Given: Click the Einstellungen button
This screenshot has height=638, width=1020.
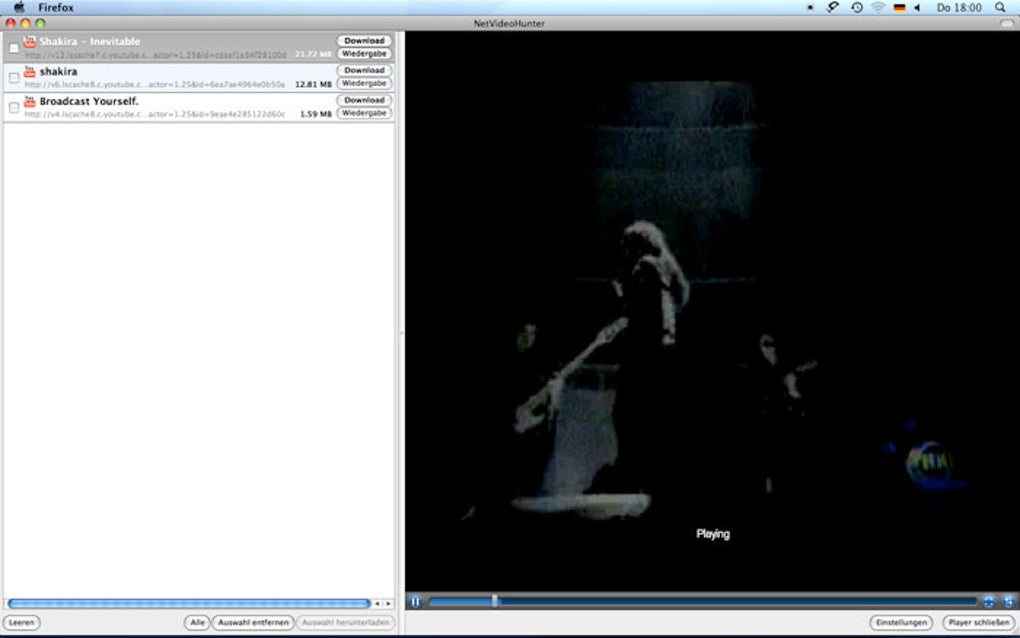Looking at the screenshot, I should pos(901,622).
